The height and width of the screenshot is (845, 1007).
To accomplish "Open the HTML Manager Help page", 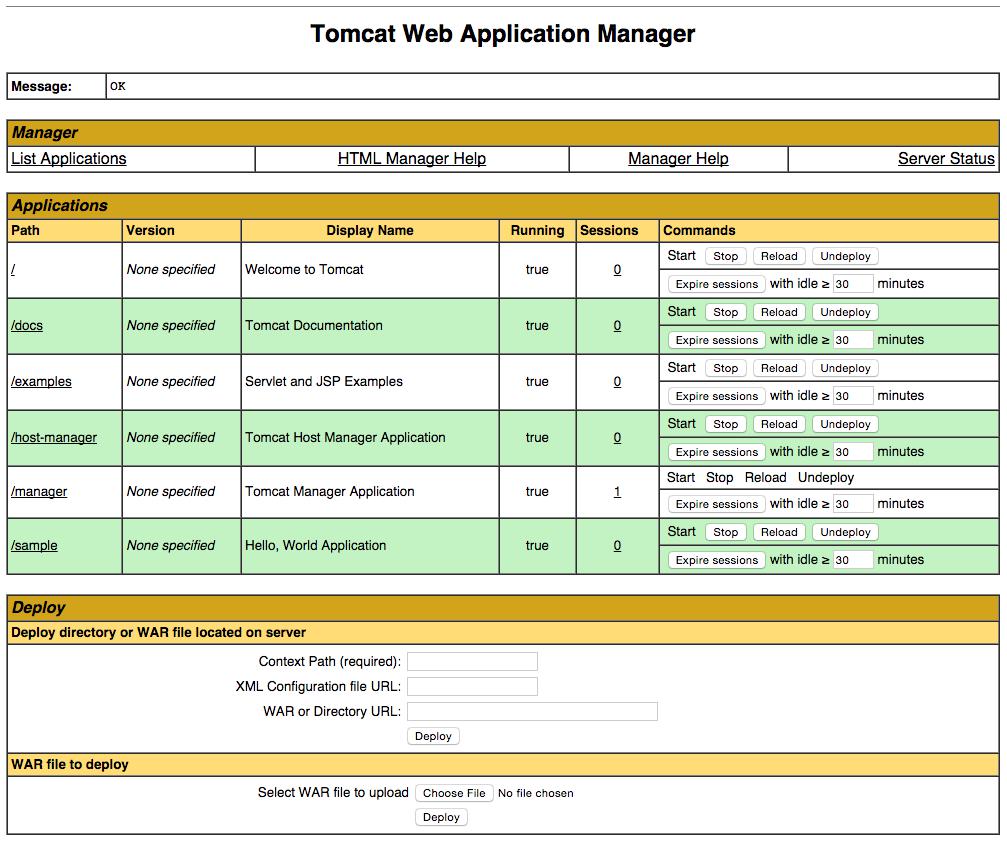I will [x=411, y=158].
